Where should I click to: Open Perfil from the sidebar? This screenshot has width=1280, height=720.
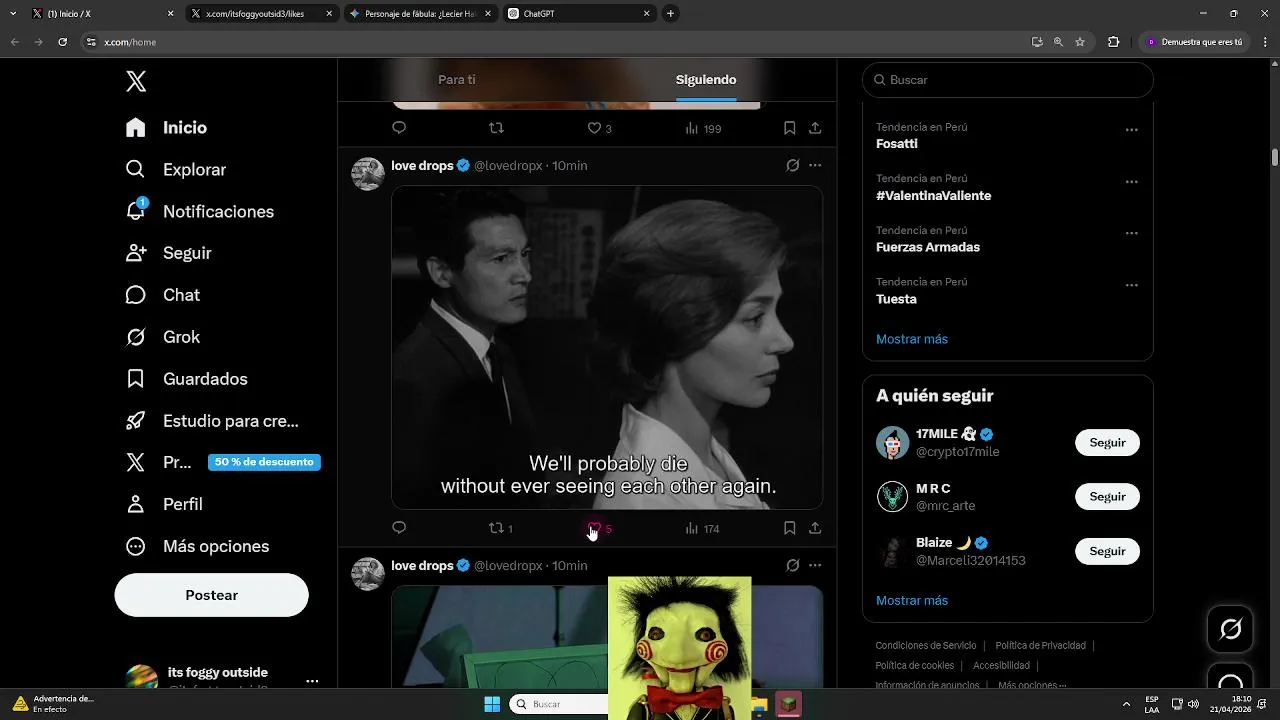pyautogui.click(x=164, y=504)
